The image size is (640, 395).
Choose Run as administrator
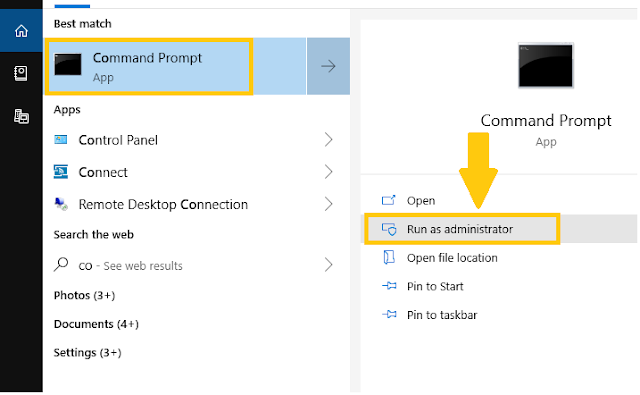coord(462,229)
